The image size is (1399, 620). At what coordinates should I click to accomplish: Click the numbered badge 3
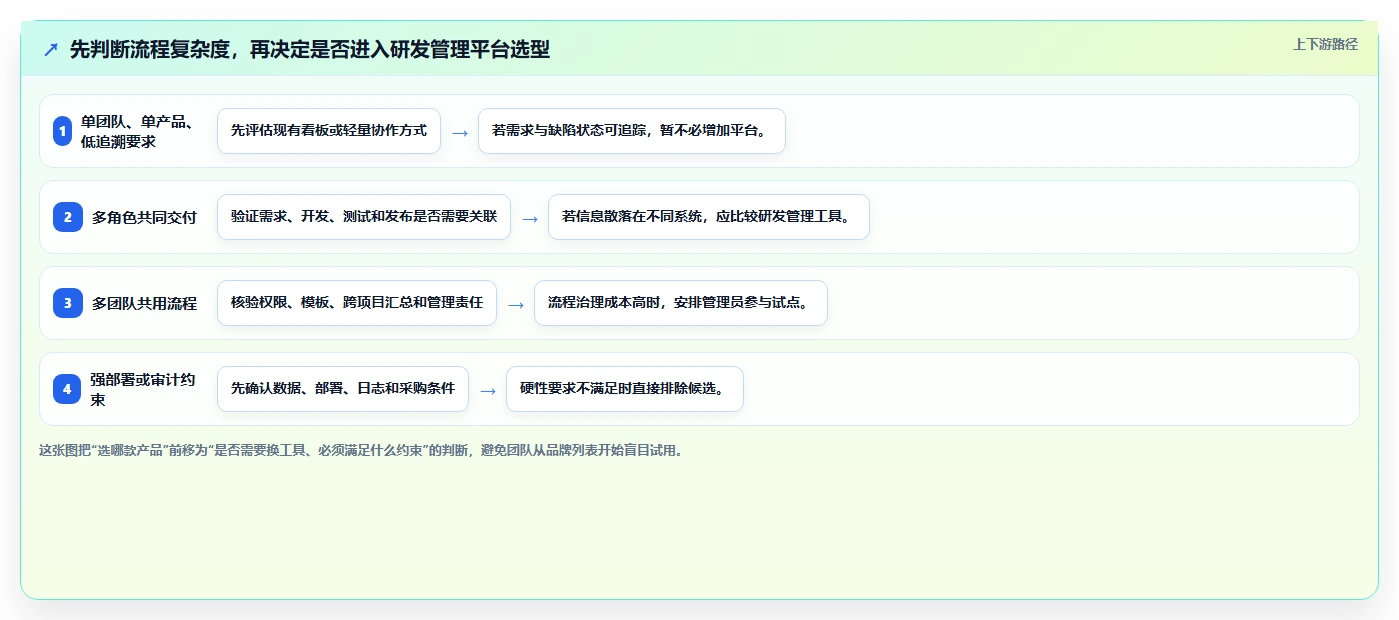coord(67,303)
